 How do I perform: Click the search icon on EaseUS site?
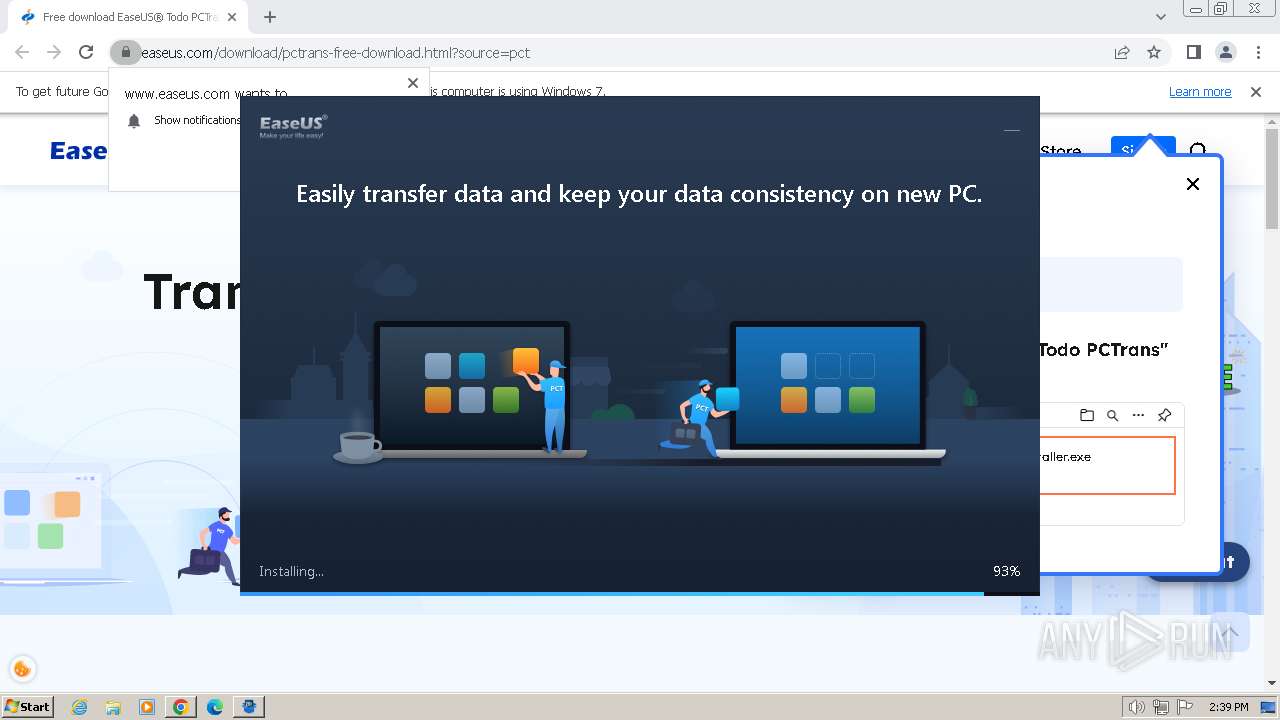tap(1198, 151)
